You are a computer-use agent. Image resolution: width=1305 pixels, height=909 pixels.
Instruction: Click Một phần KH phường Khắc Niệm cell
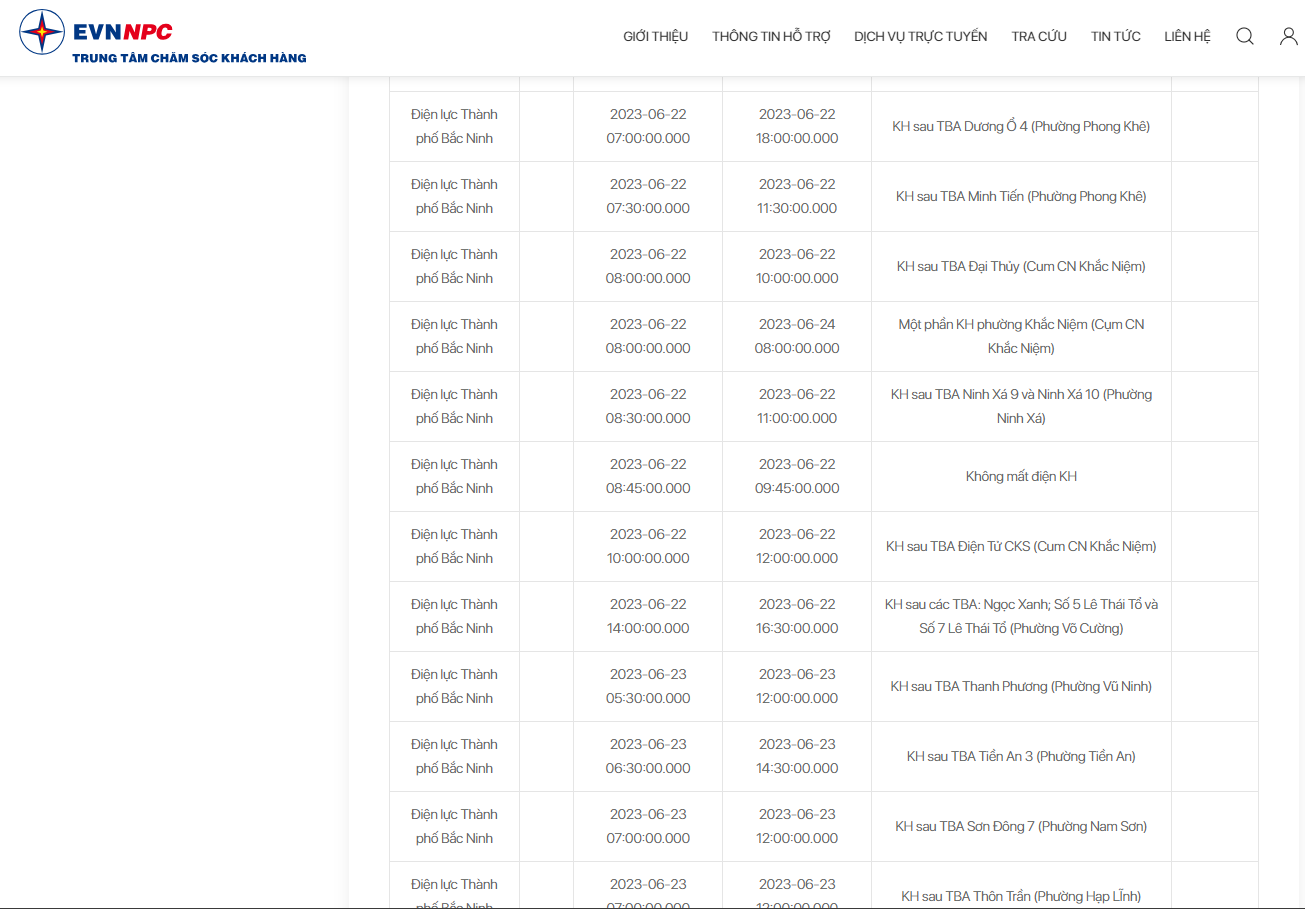click(1021, 337)
